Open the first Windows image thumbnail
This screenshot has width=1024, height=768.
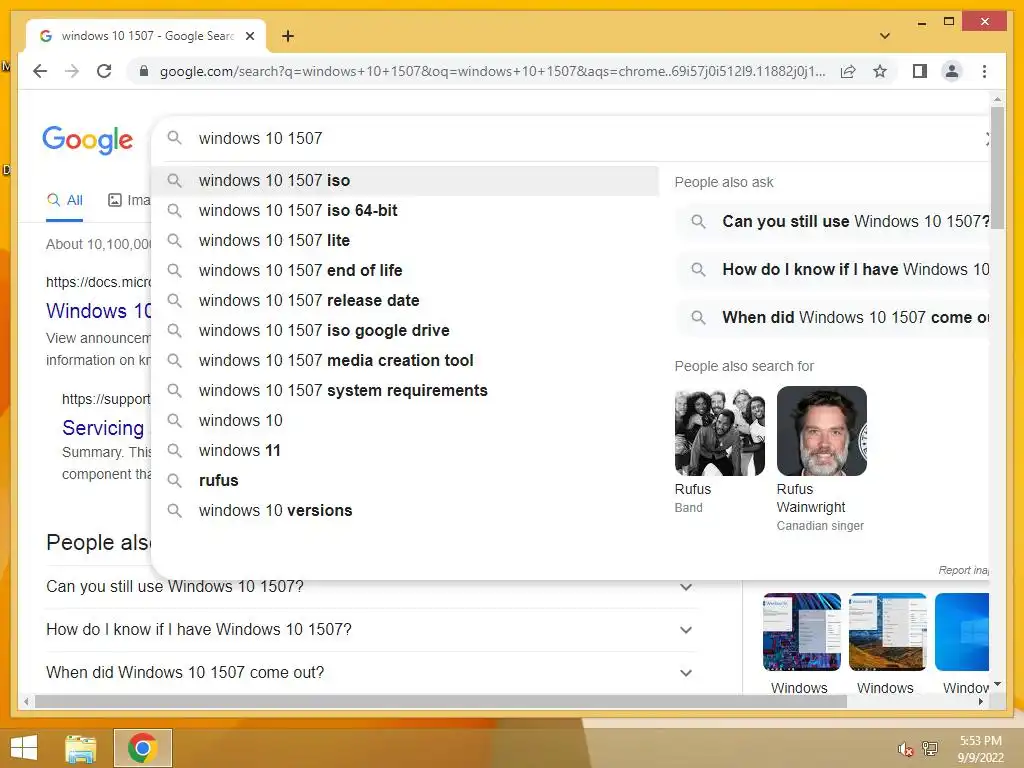(x=801, y=632)
